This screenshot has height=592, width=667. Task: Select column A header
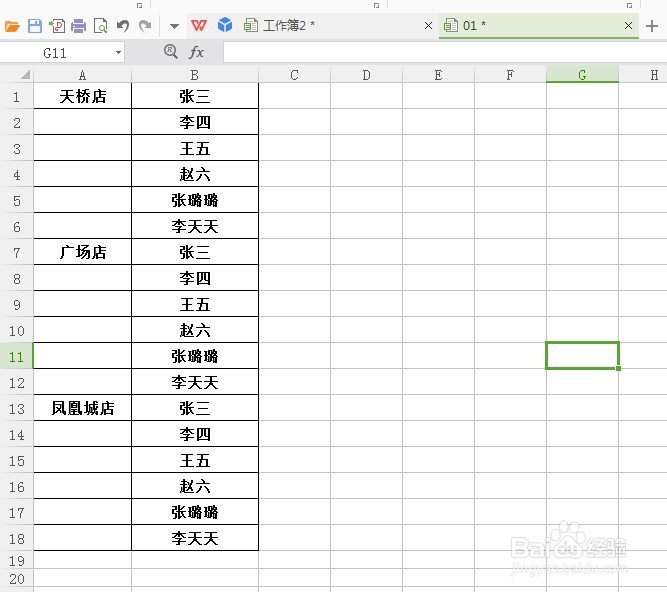[83, 75]
